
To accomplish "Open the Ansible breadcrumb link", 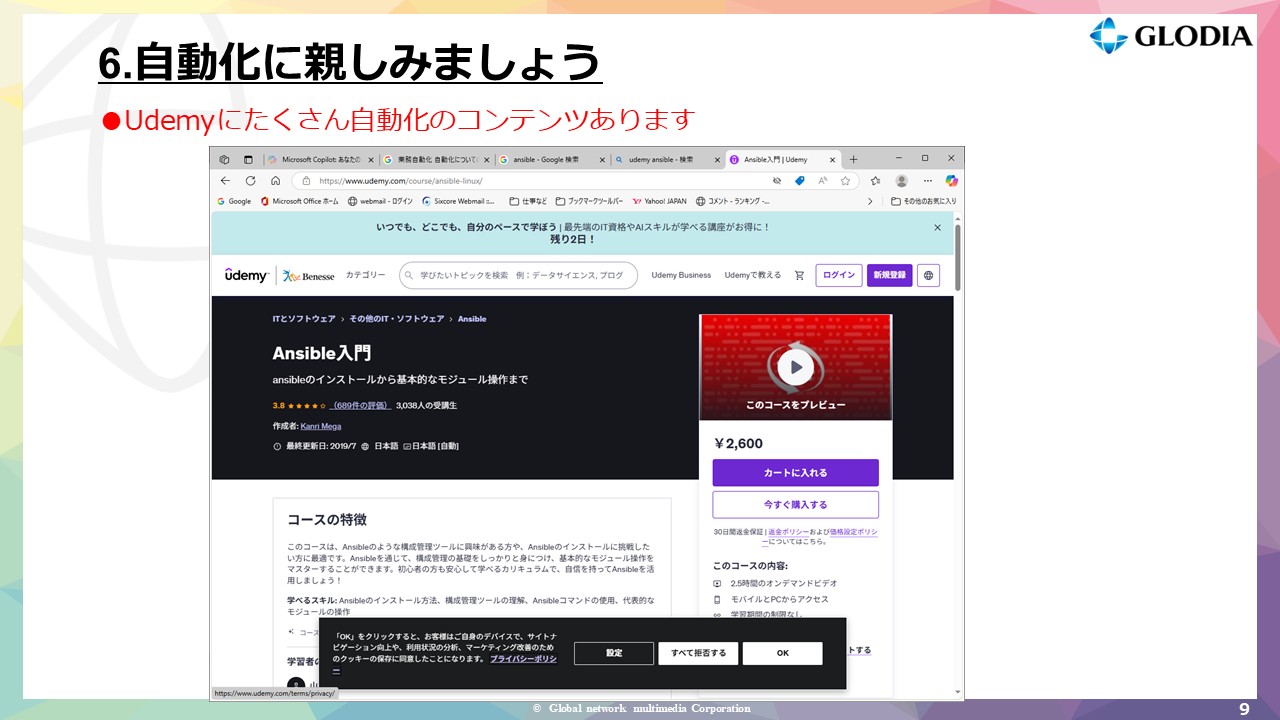I will 472,319.
